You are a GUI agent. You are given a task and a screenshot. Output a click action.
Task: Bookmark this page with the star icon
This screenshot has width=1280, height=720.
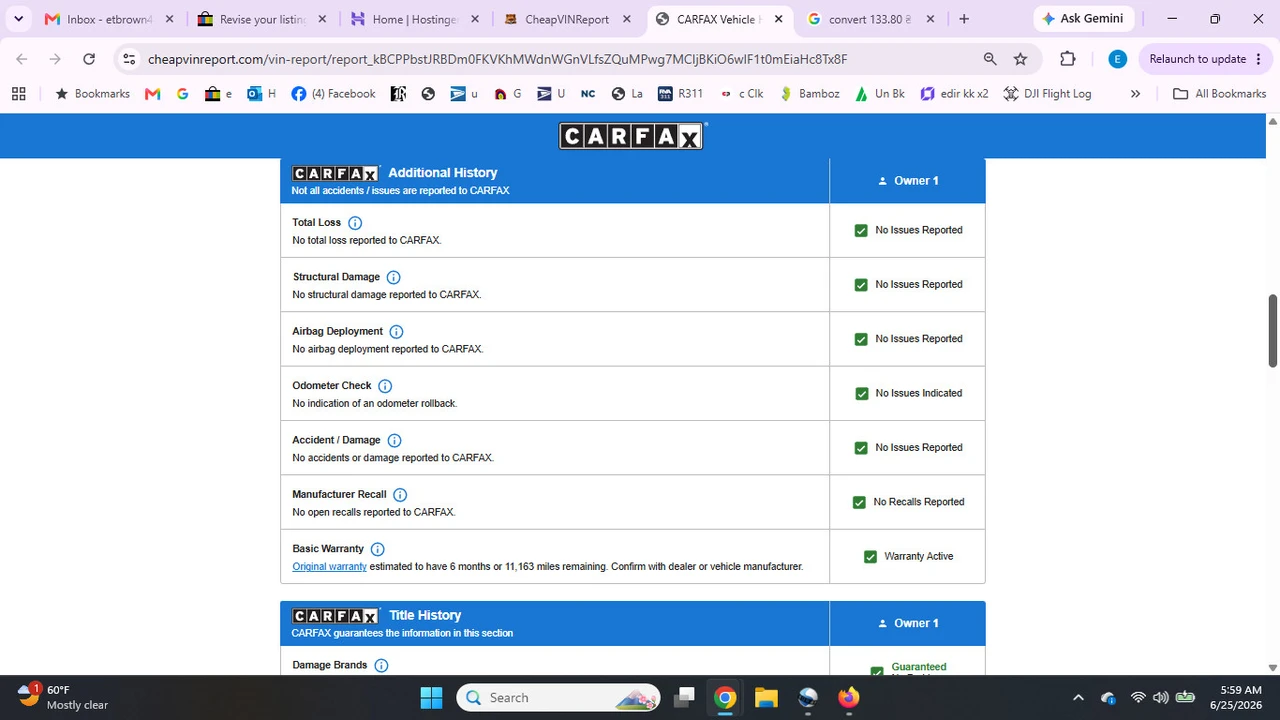[1020, 59]
